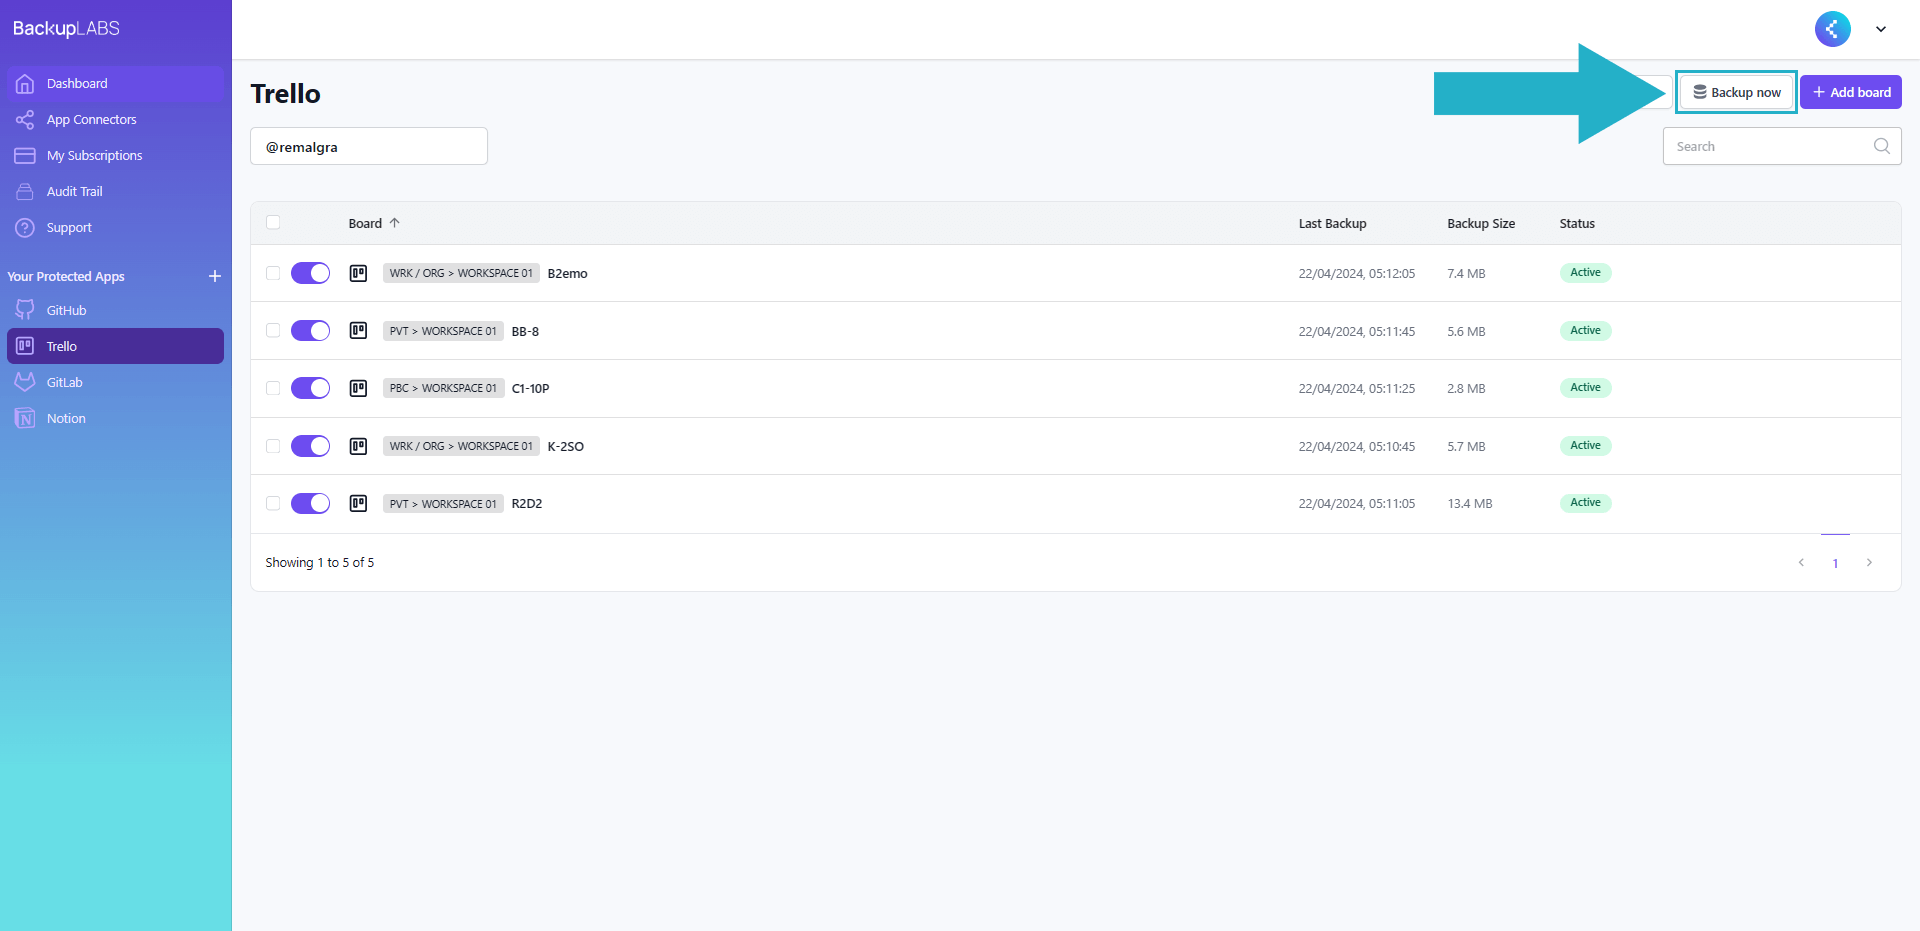Go to the previous page arrow
Screen dimensions: 1920x931
tap(1802, 563)
